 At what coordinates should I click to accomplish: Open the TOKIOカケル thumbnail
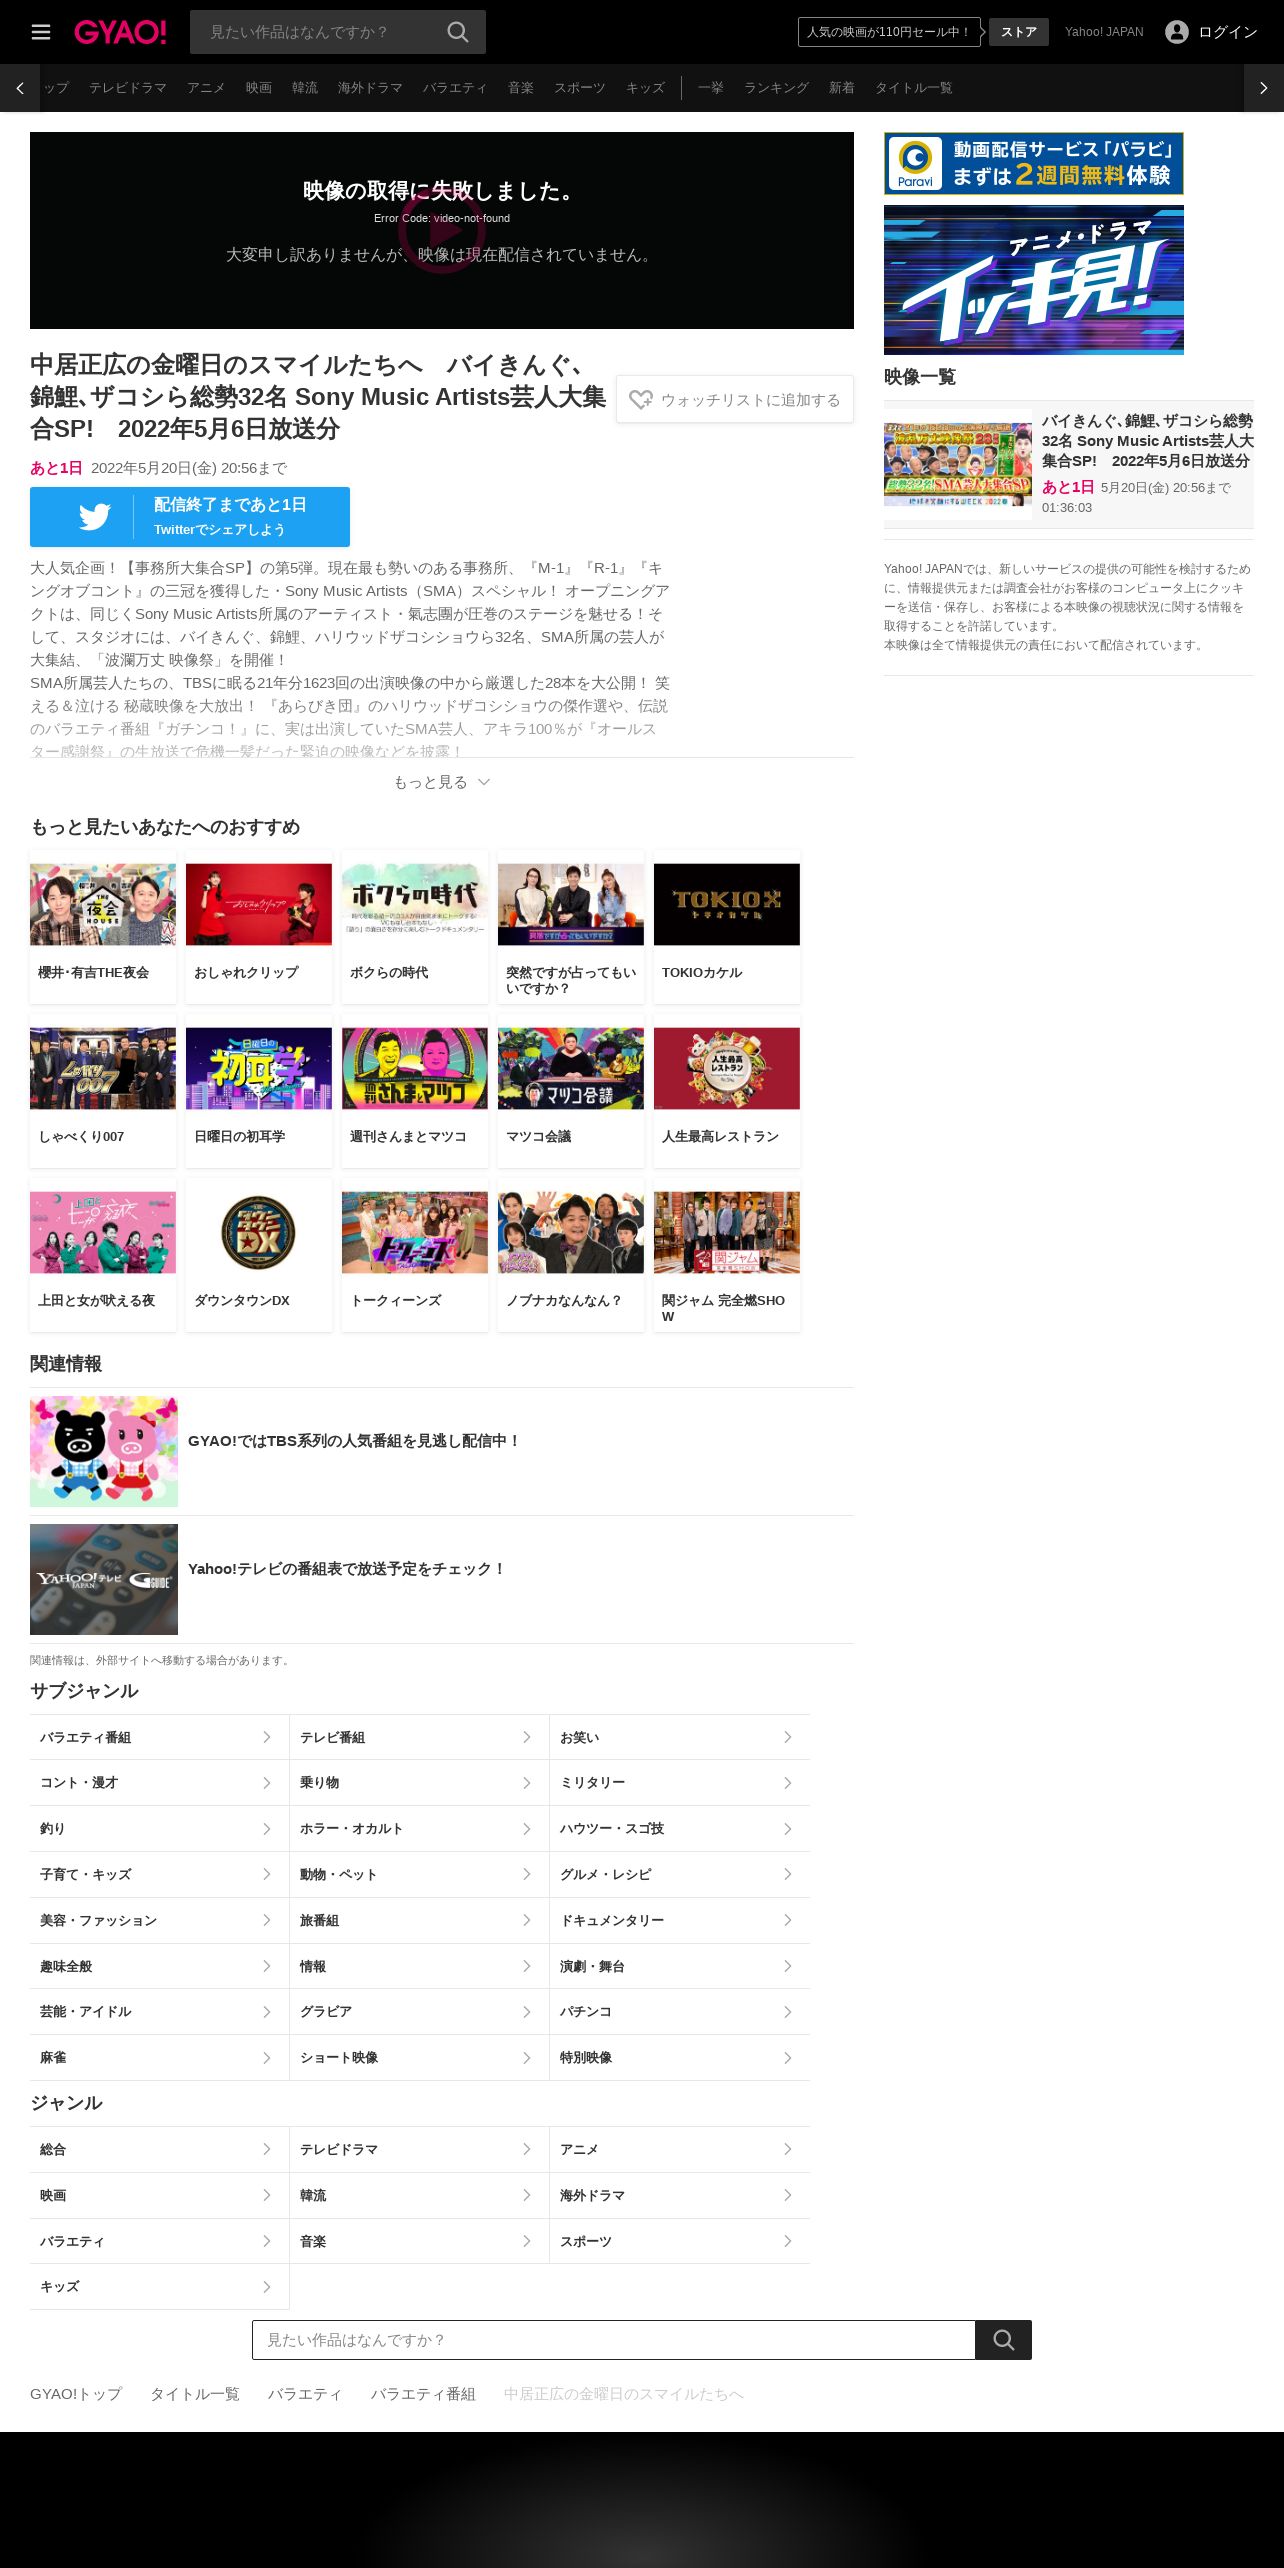coord(727,904)
